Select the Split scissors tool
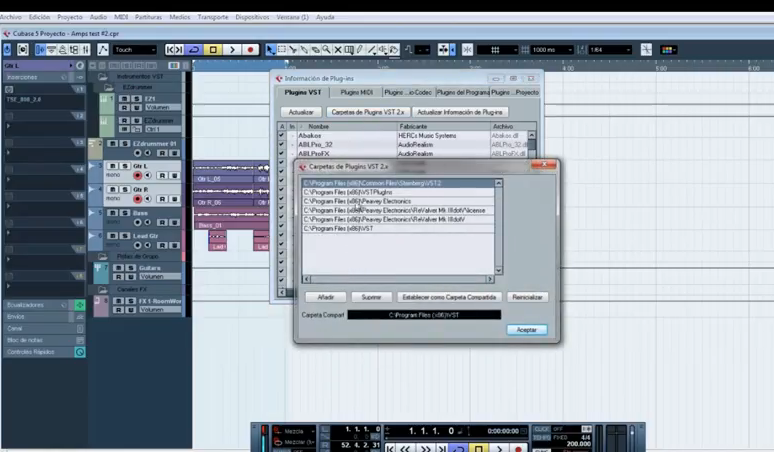Viewport: 774px width, 452px height. pyautogui.click(x=293, y=50)
